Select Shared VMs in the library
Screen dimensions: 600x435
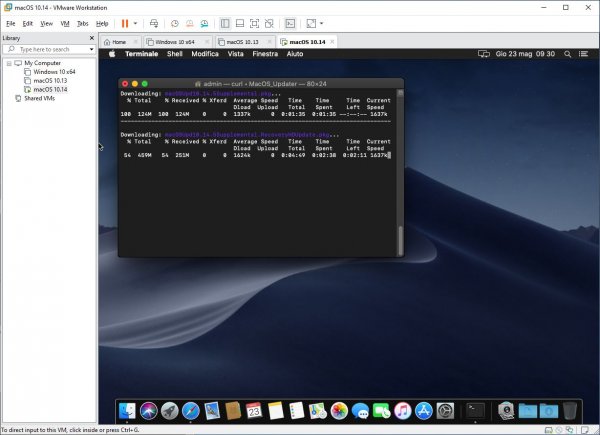[x=38, y=98]
